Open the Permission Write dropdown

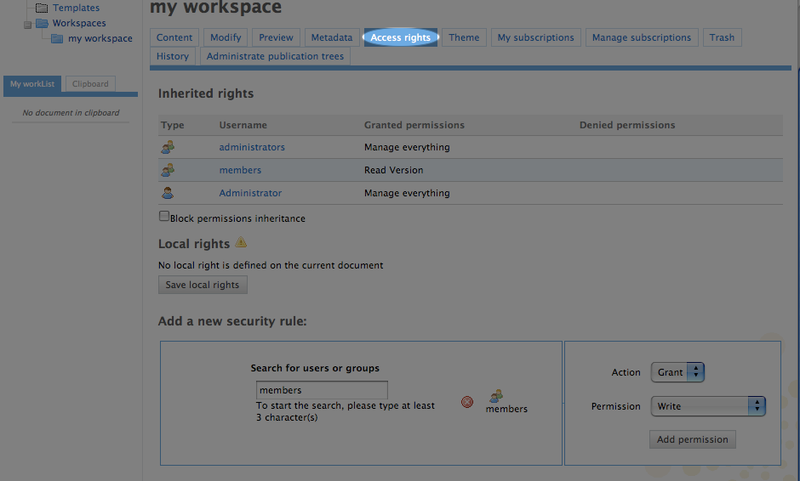click(708, 407)
